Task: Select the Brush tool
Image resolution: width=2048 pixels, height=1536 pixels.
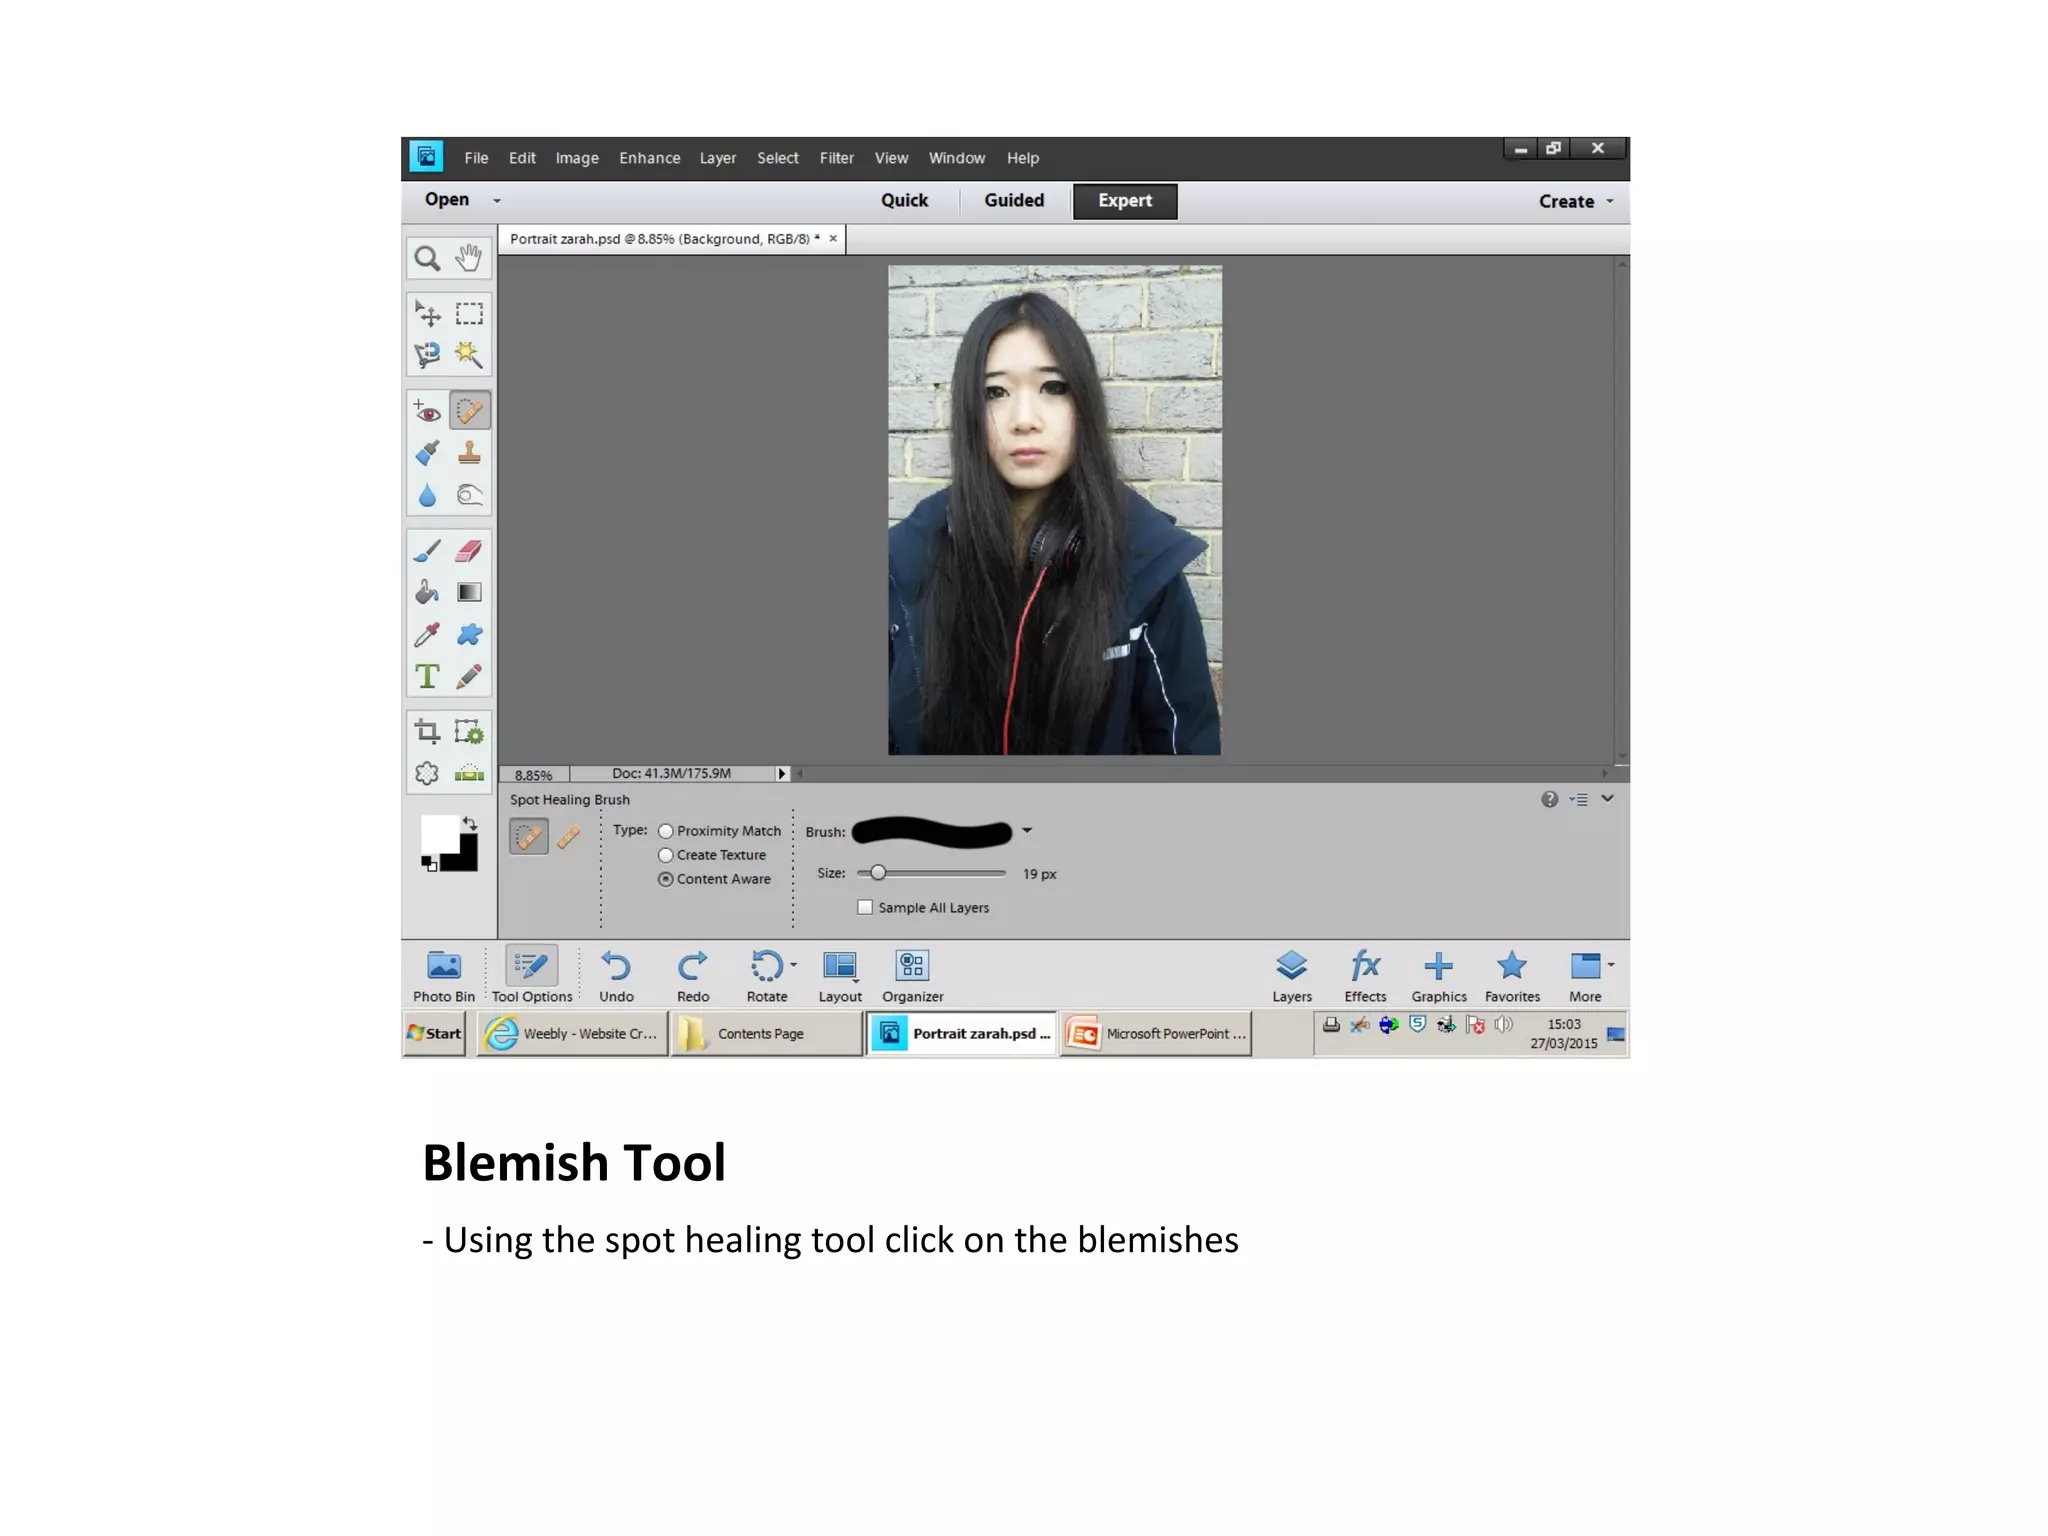Action: click(x=427, y=551)
